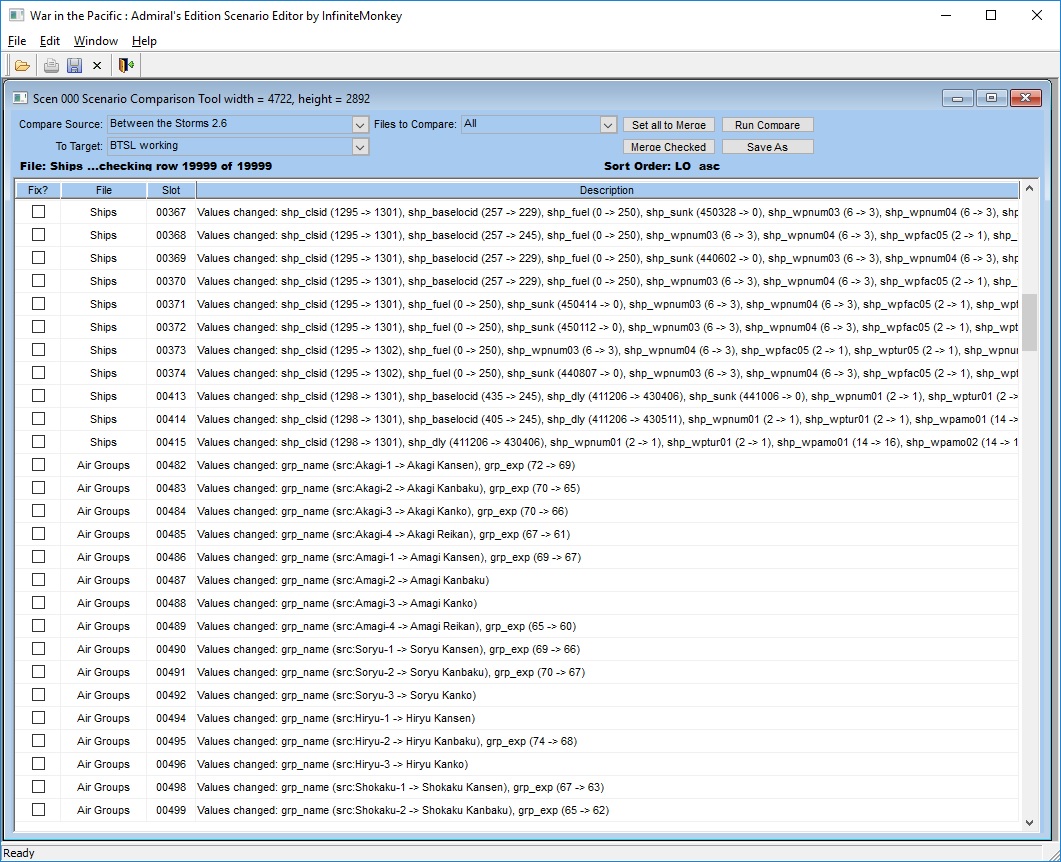Click slot number 00488

171,603
